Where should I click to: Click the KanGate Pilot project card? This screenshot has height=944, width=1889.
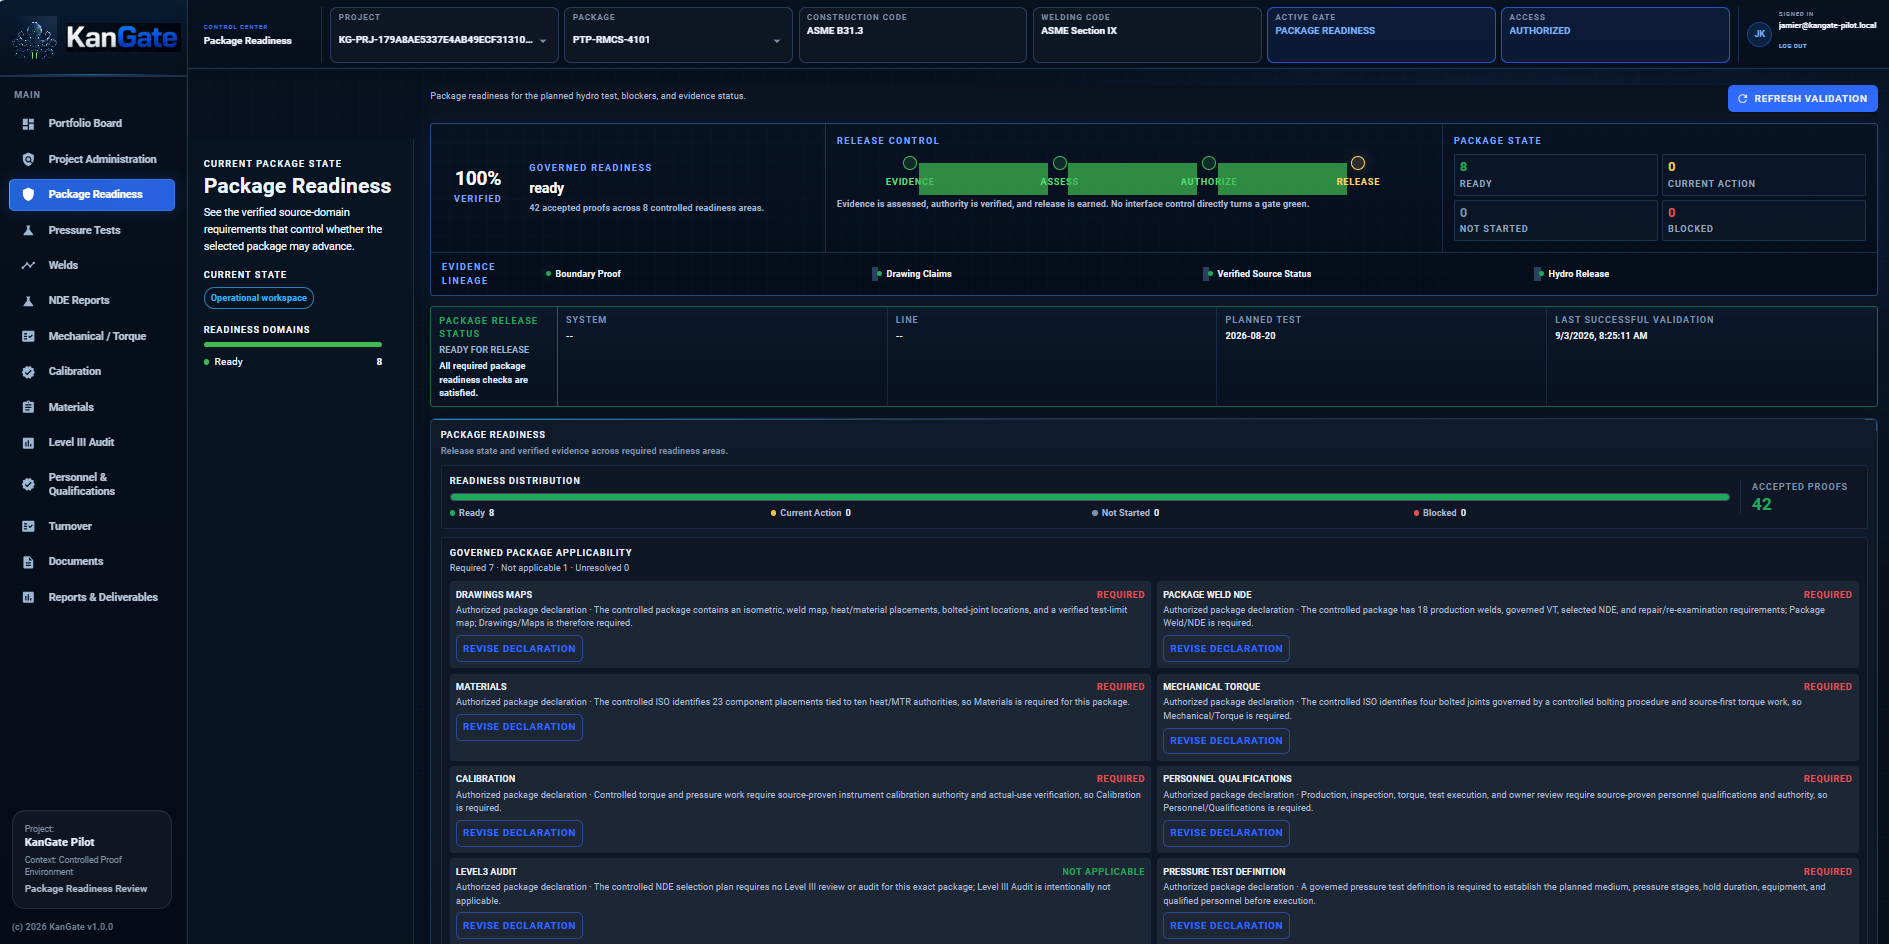point(92,859)
